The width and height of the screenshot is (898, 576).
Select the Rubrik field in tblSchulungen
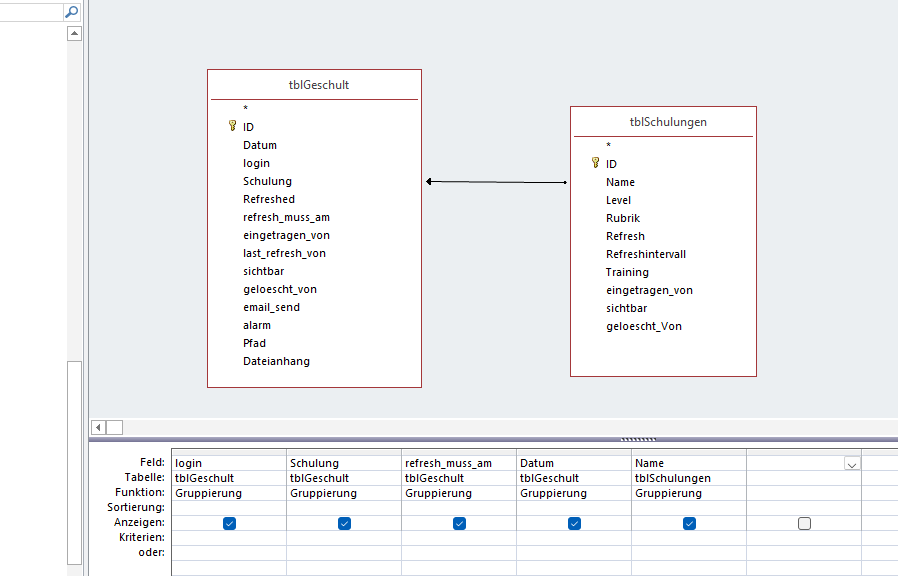[623, 218]
